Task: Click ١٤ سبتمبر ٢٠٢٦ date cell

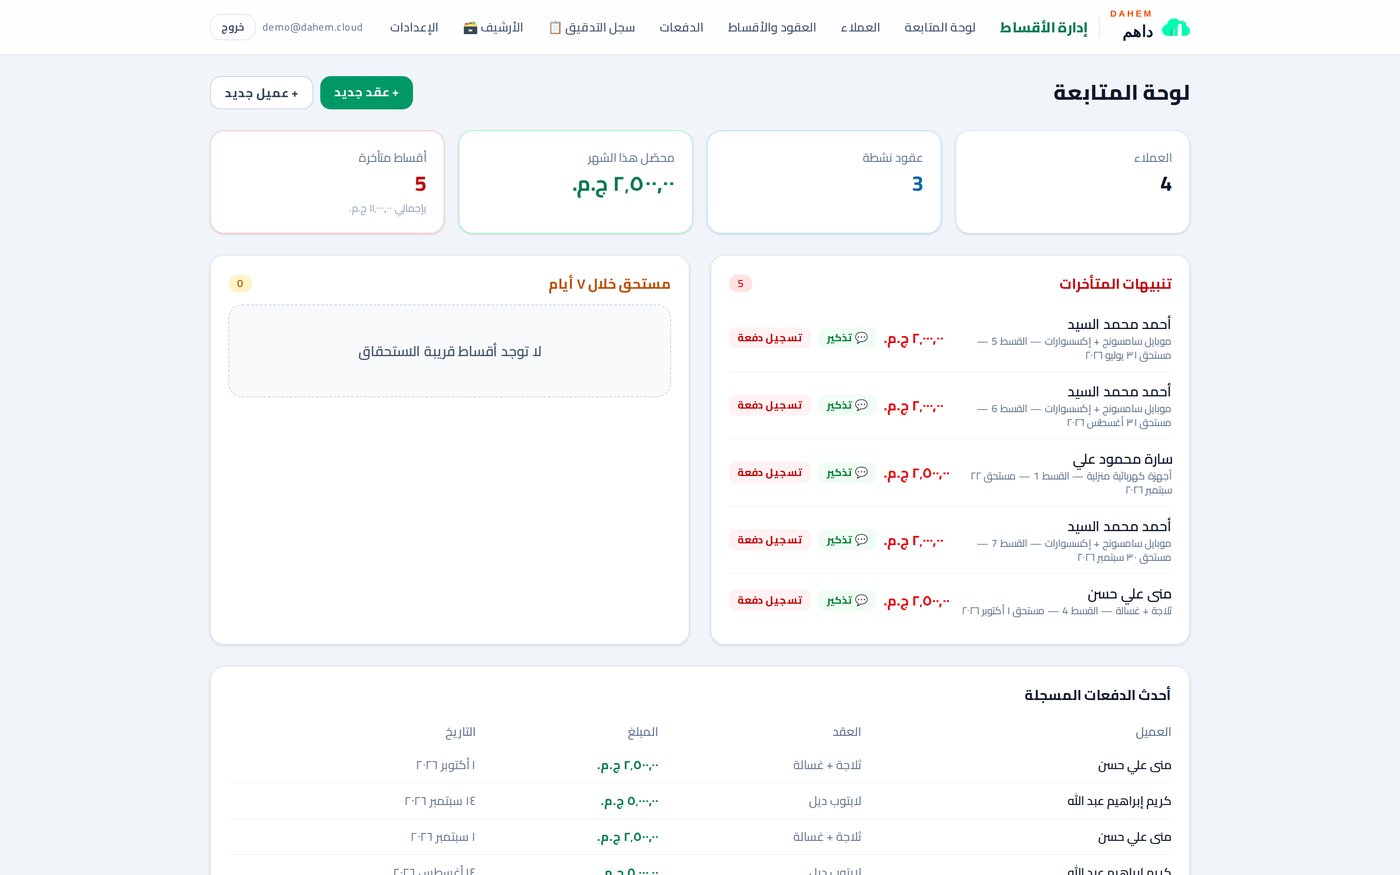Action: tap(440, 801)
